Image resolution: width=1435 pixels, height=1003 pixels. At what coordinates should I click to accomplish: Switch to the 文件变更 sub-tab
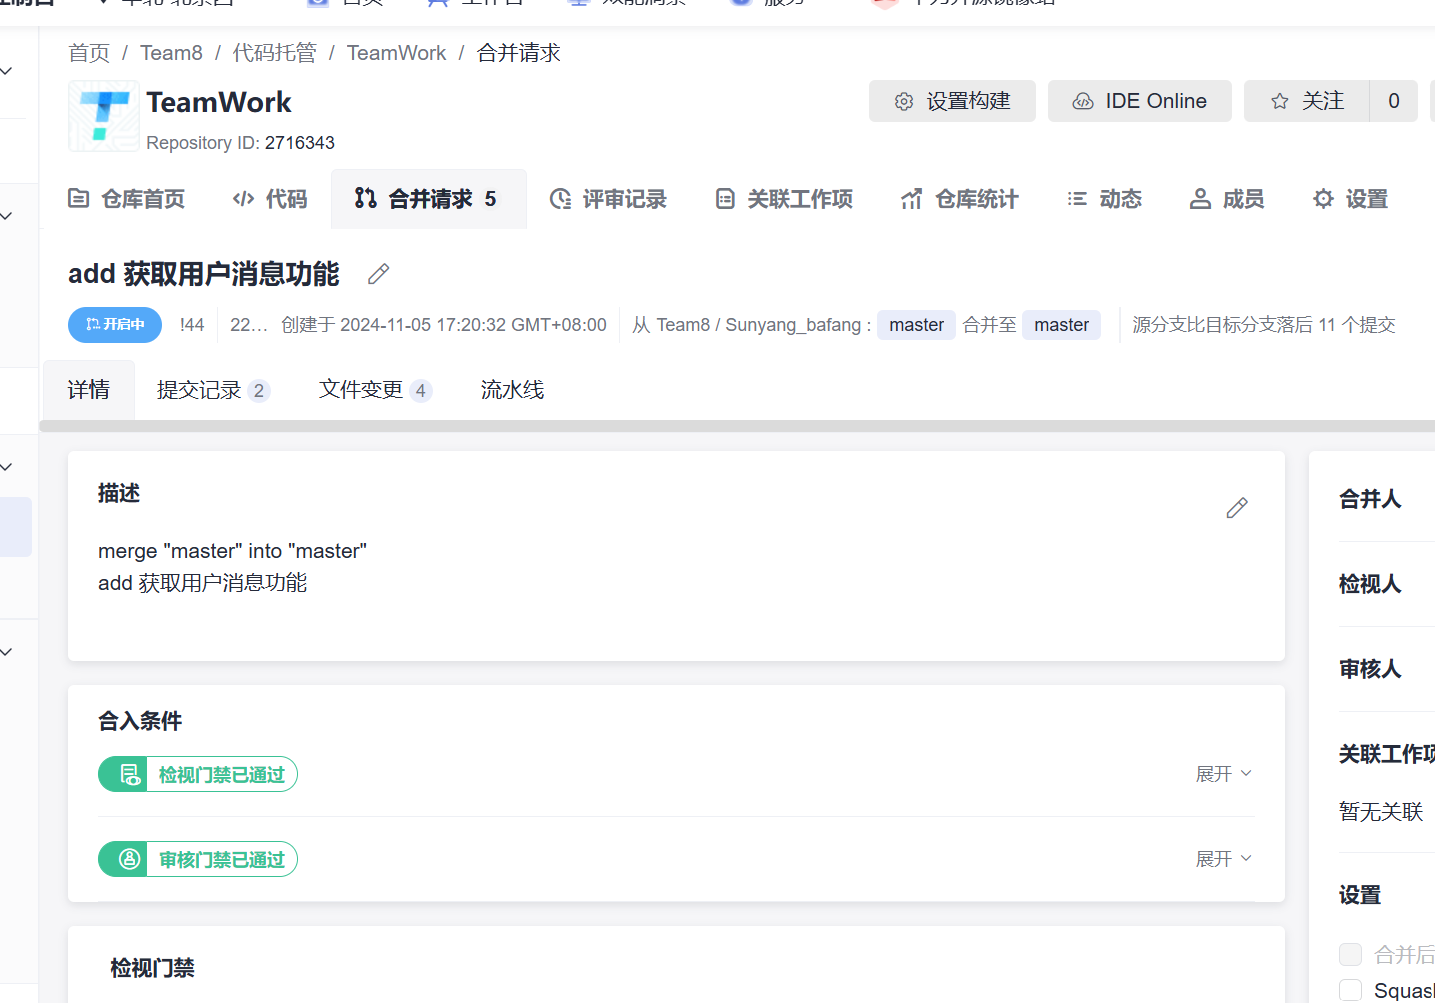[375, 390]
